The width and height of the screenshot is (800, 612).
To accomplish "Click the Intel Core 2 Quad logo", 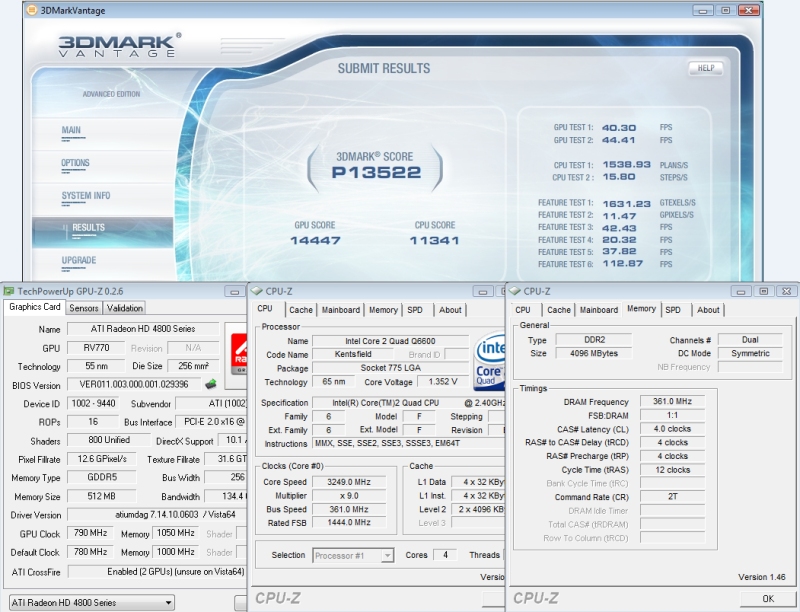I will [x=490, y=362].
